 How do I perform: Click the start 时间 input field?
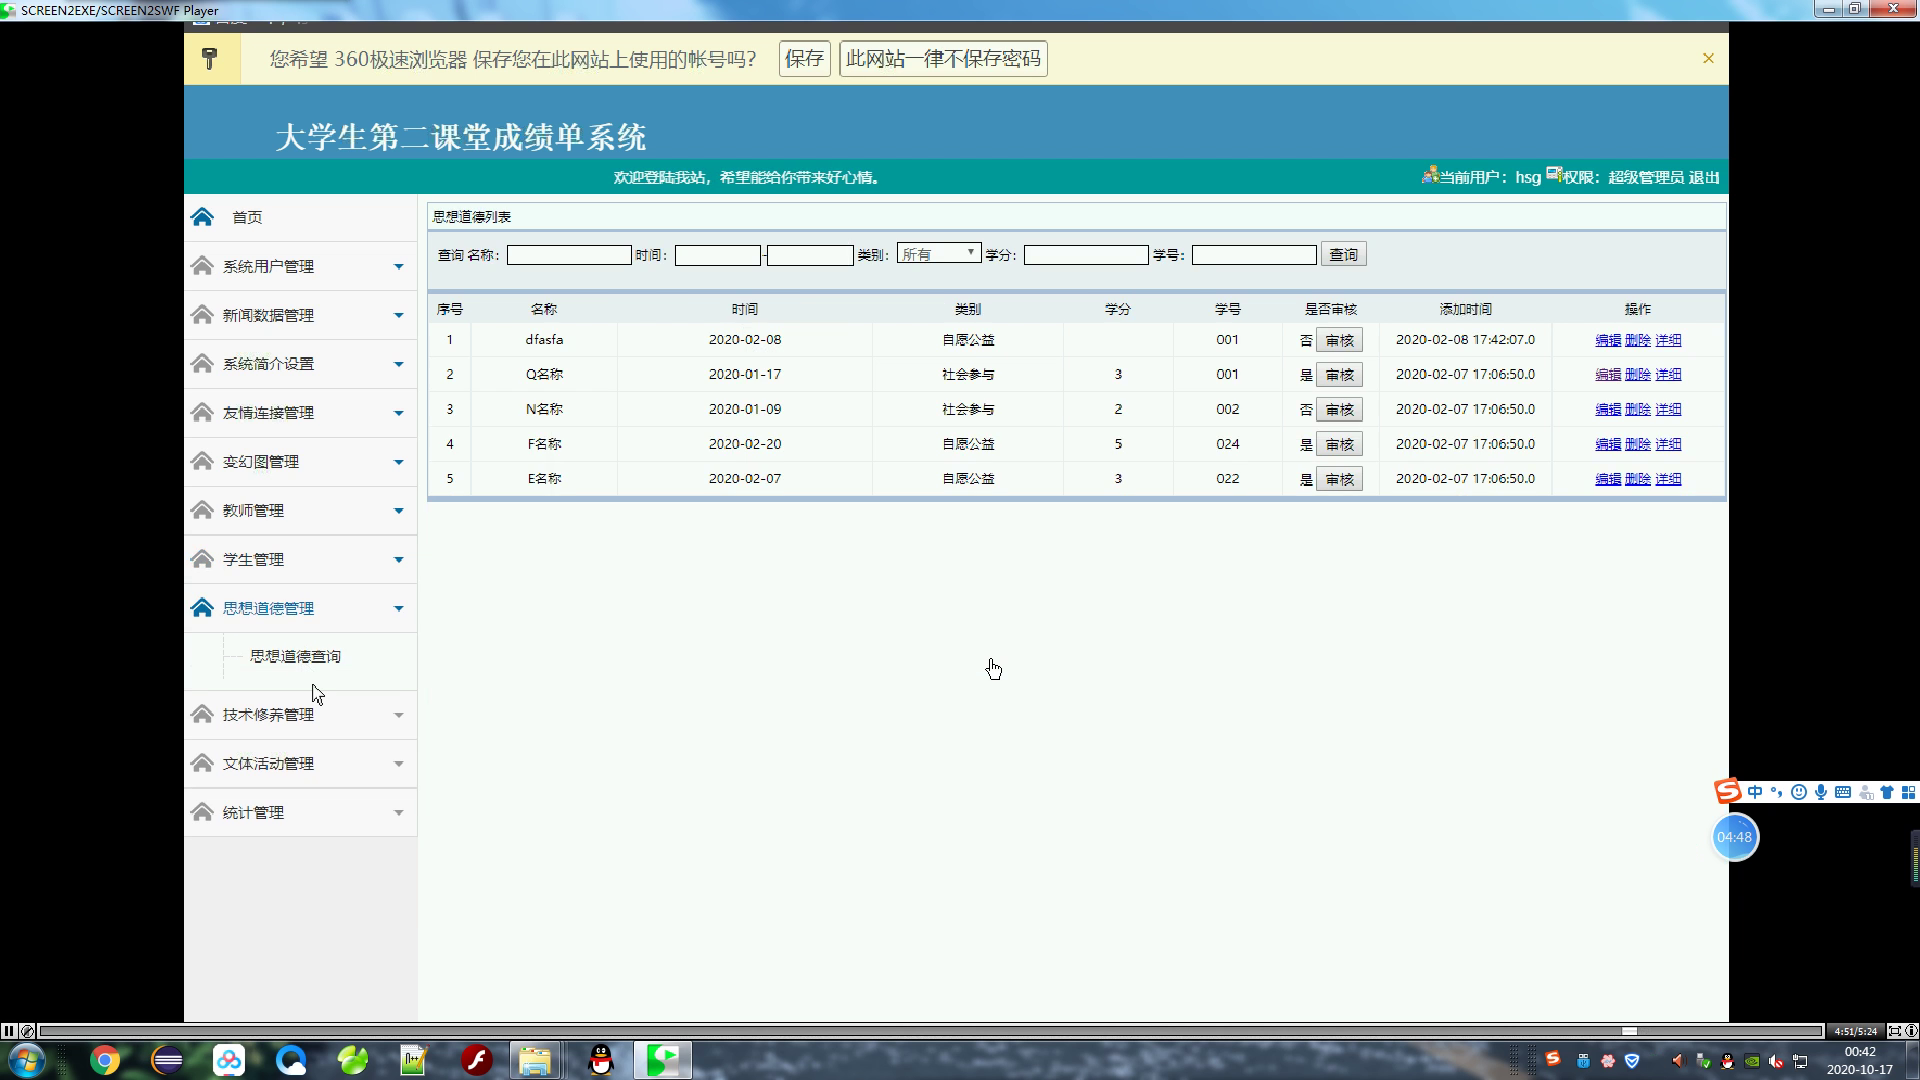[718, 255]
